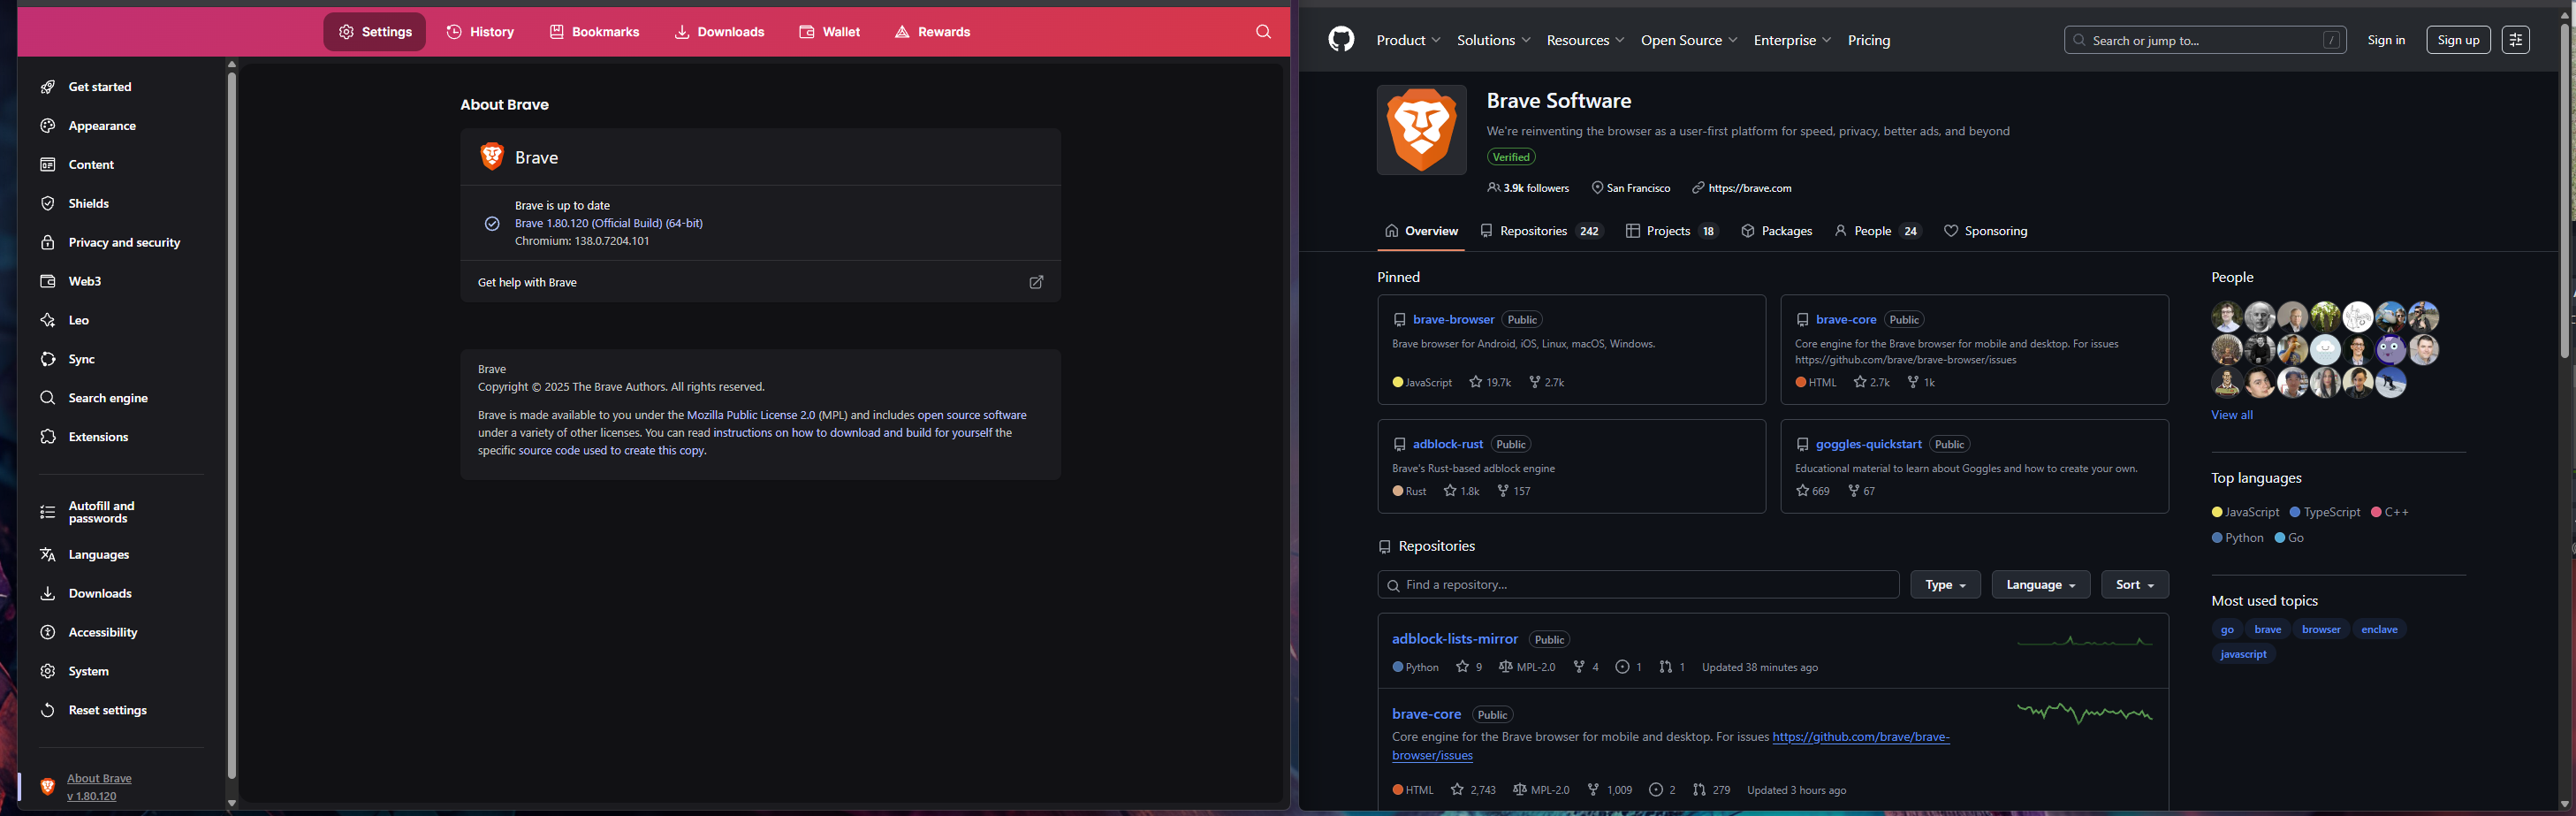Star the brave-browser pinned repo count
This screenshot has width=2576, height=816.
coord(1490,383)
